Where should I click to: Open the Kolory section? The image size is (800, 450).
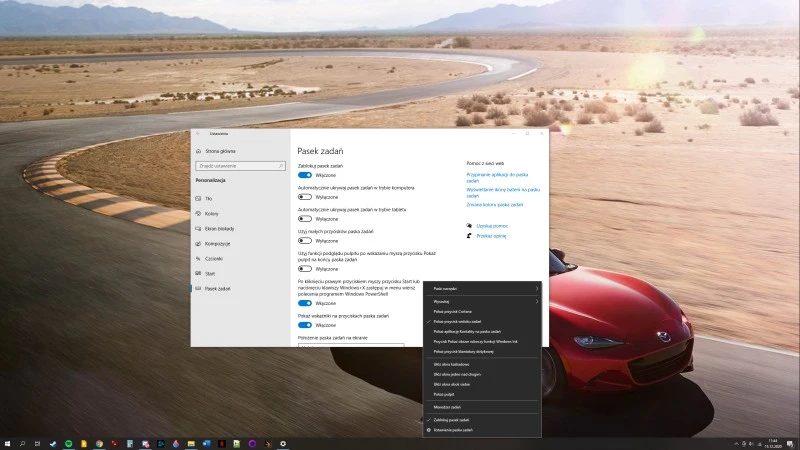coord(211,214)
